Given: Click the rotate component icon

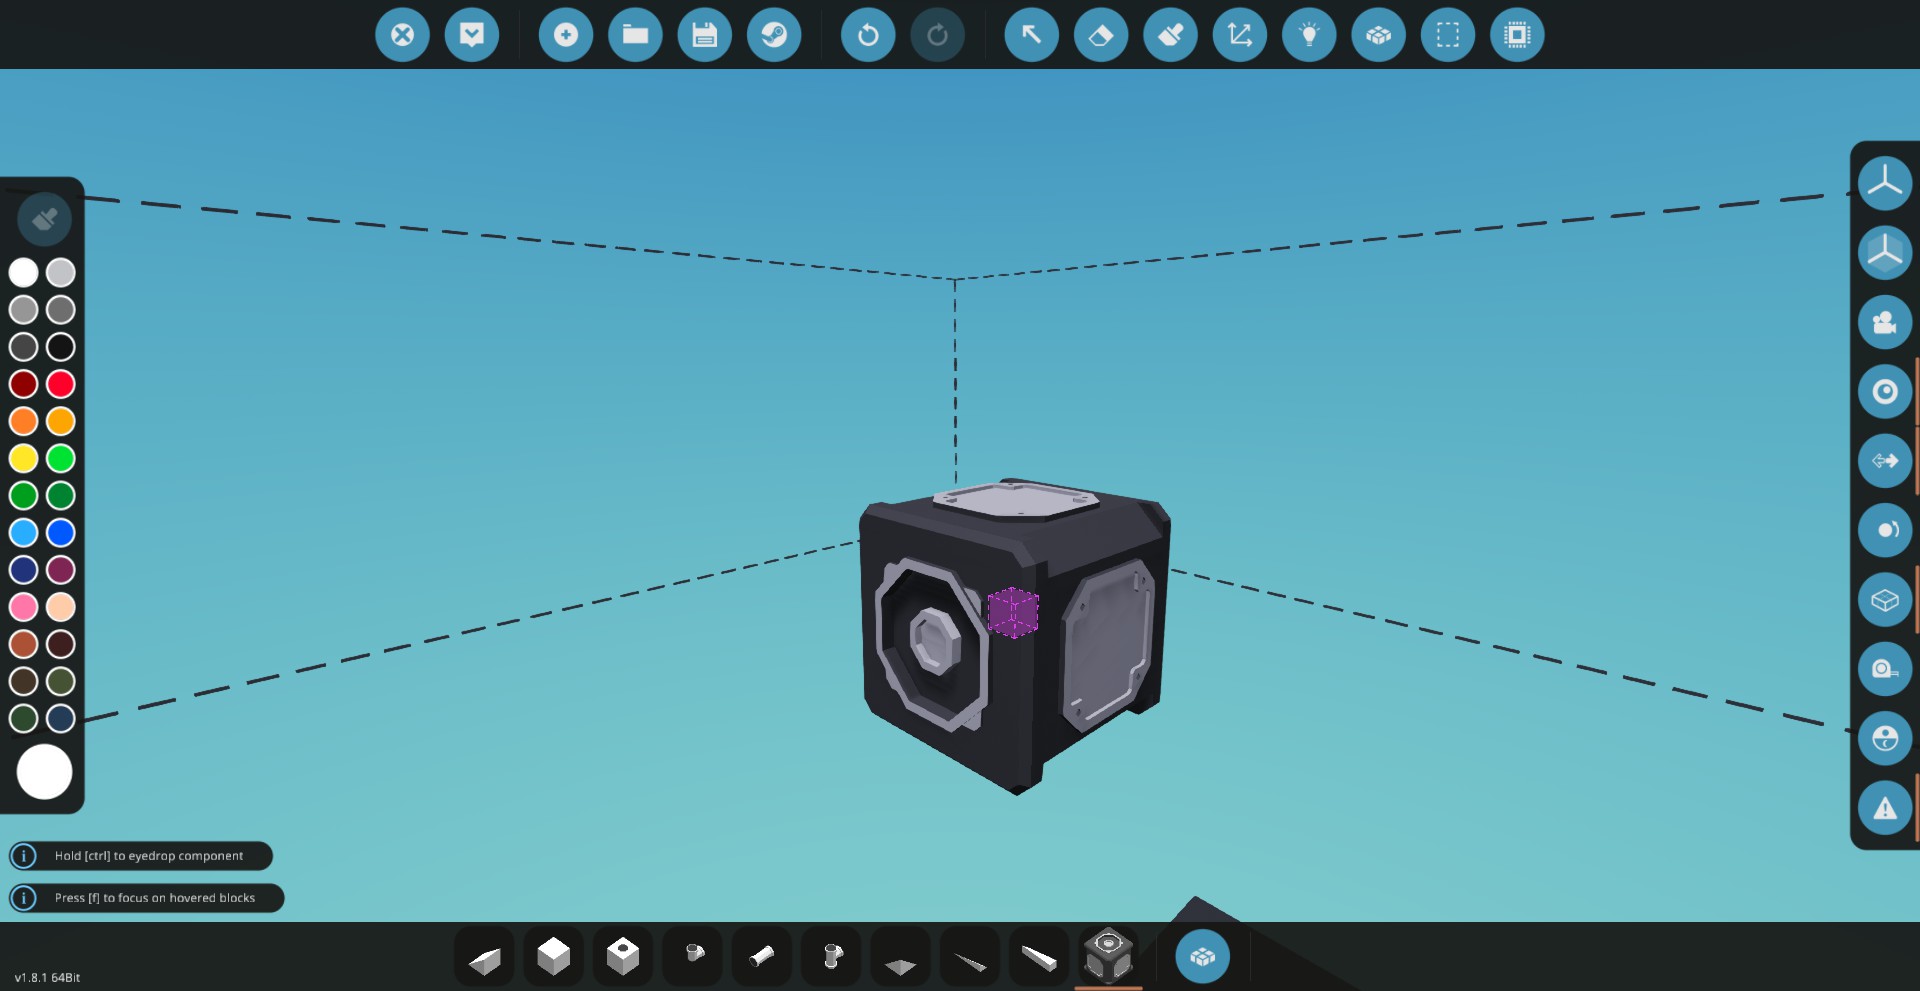Looking at the screenshot, I should point(1885,530).
